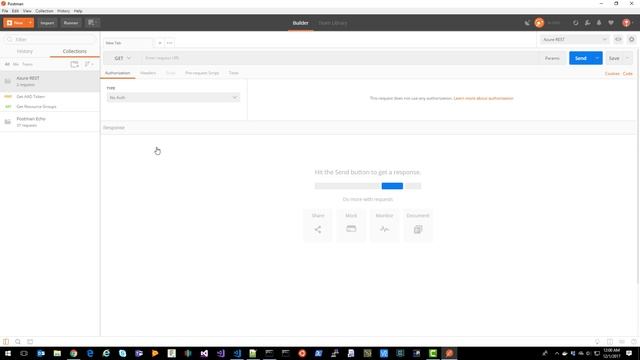Expand the Postman Echo collection
640x360 pixels.
(x=50, y=122)
